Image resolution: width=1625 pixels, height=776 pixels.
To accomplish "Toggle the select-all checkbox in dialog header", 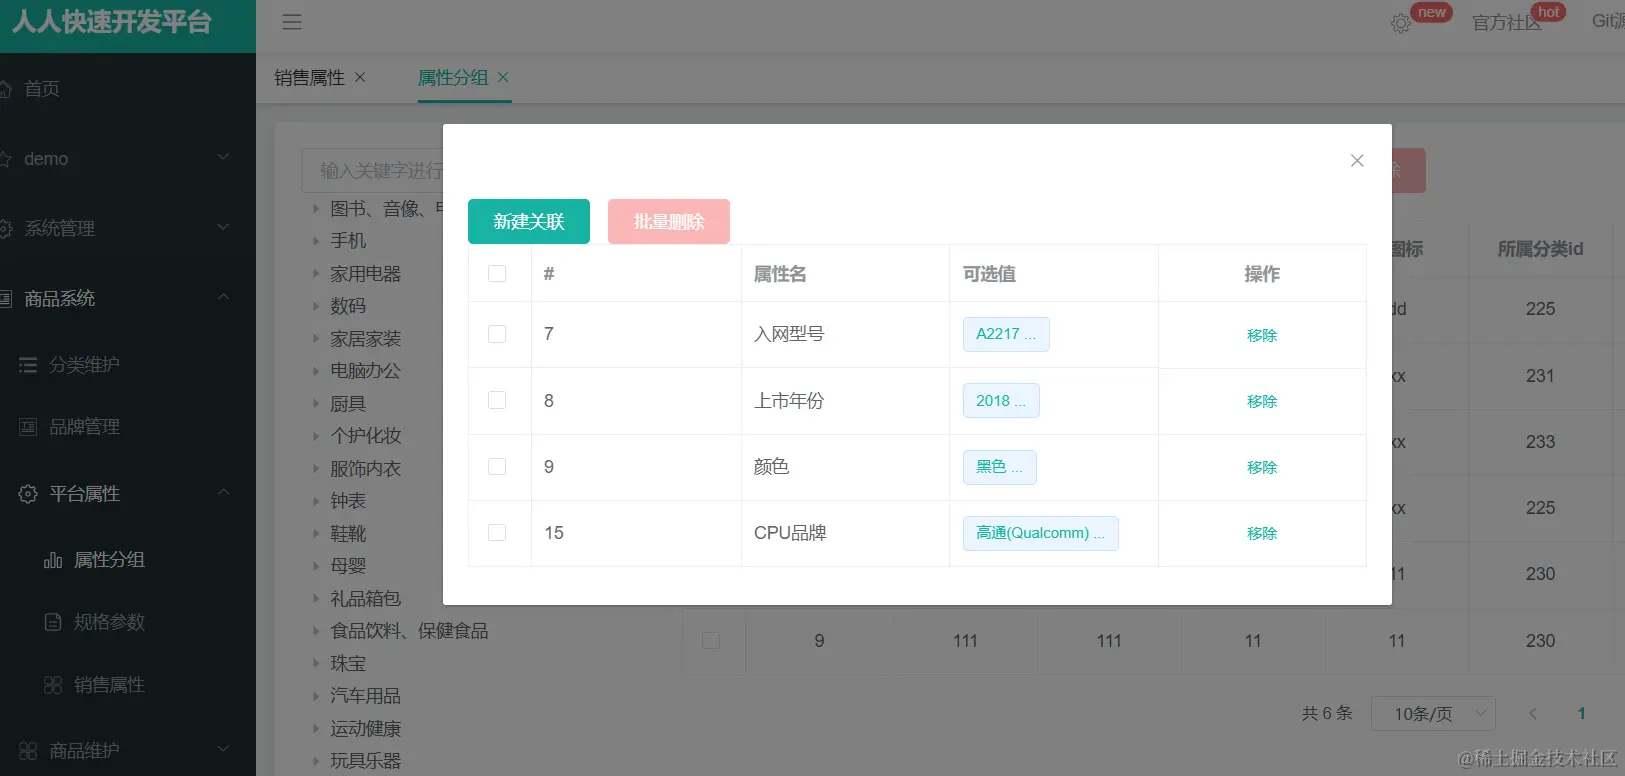I will (497, 274).
